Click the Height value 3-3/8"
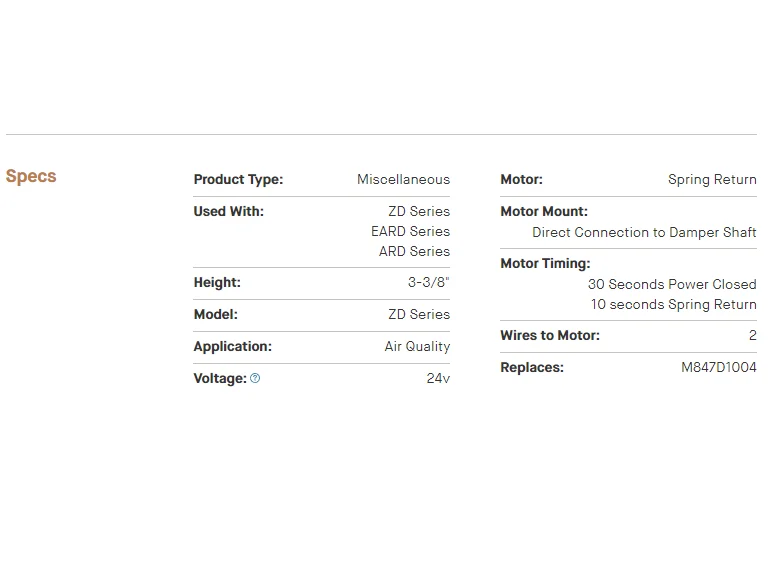This screenshot has height=583, width=773. (x=428, y=283)
